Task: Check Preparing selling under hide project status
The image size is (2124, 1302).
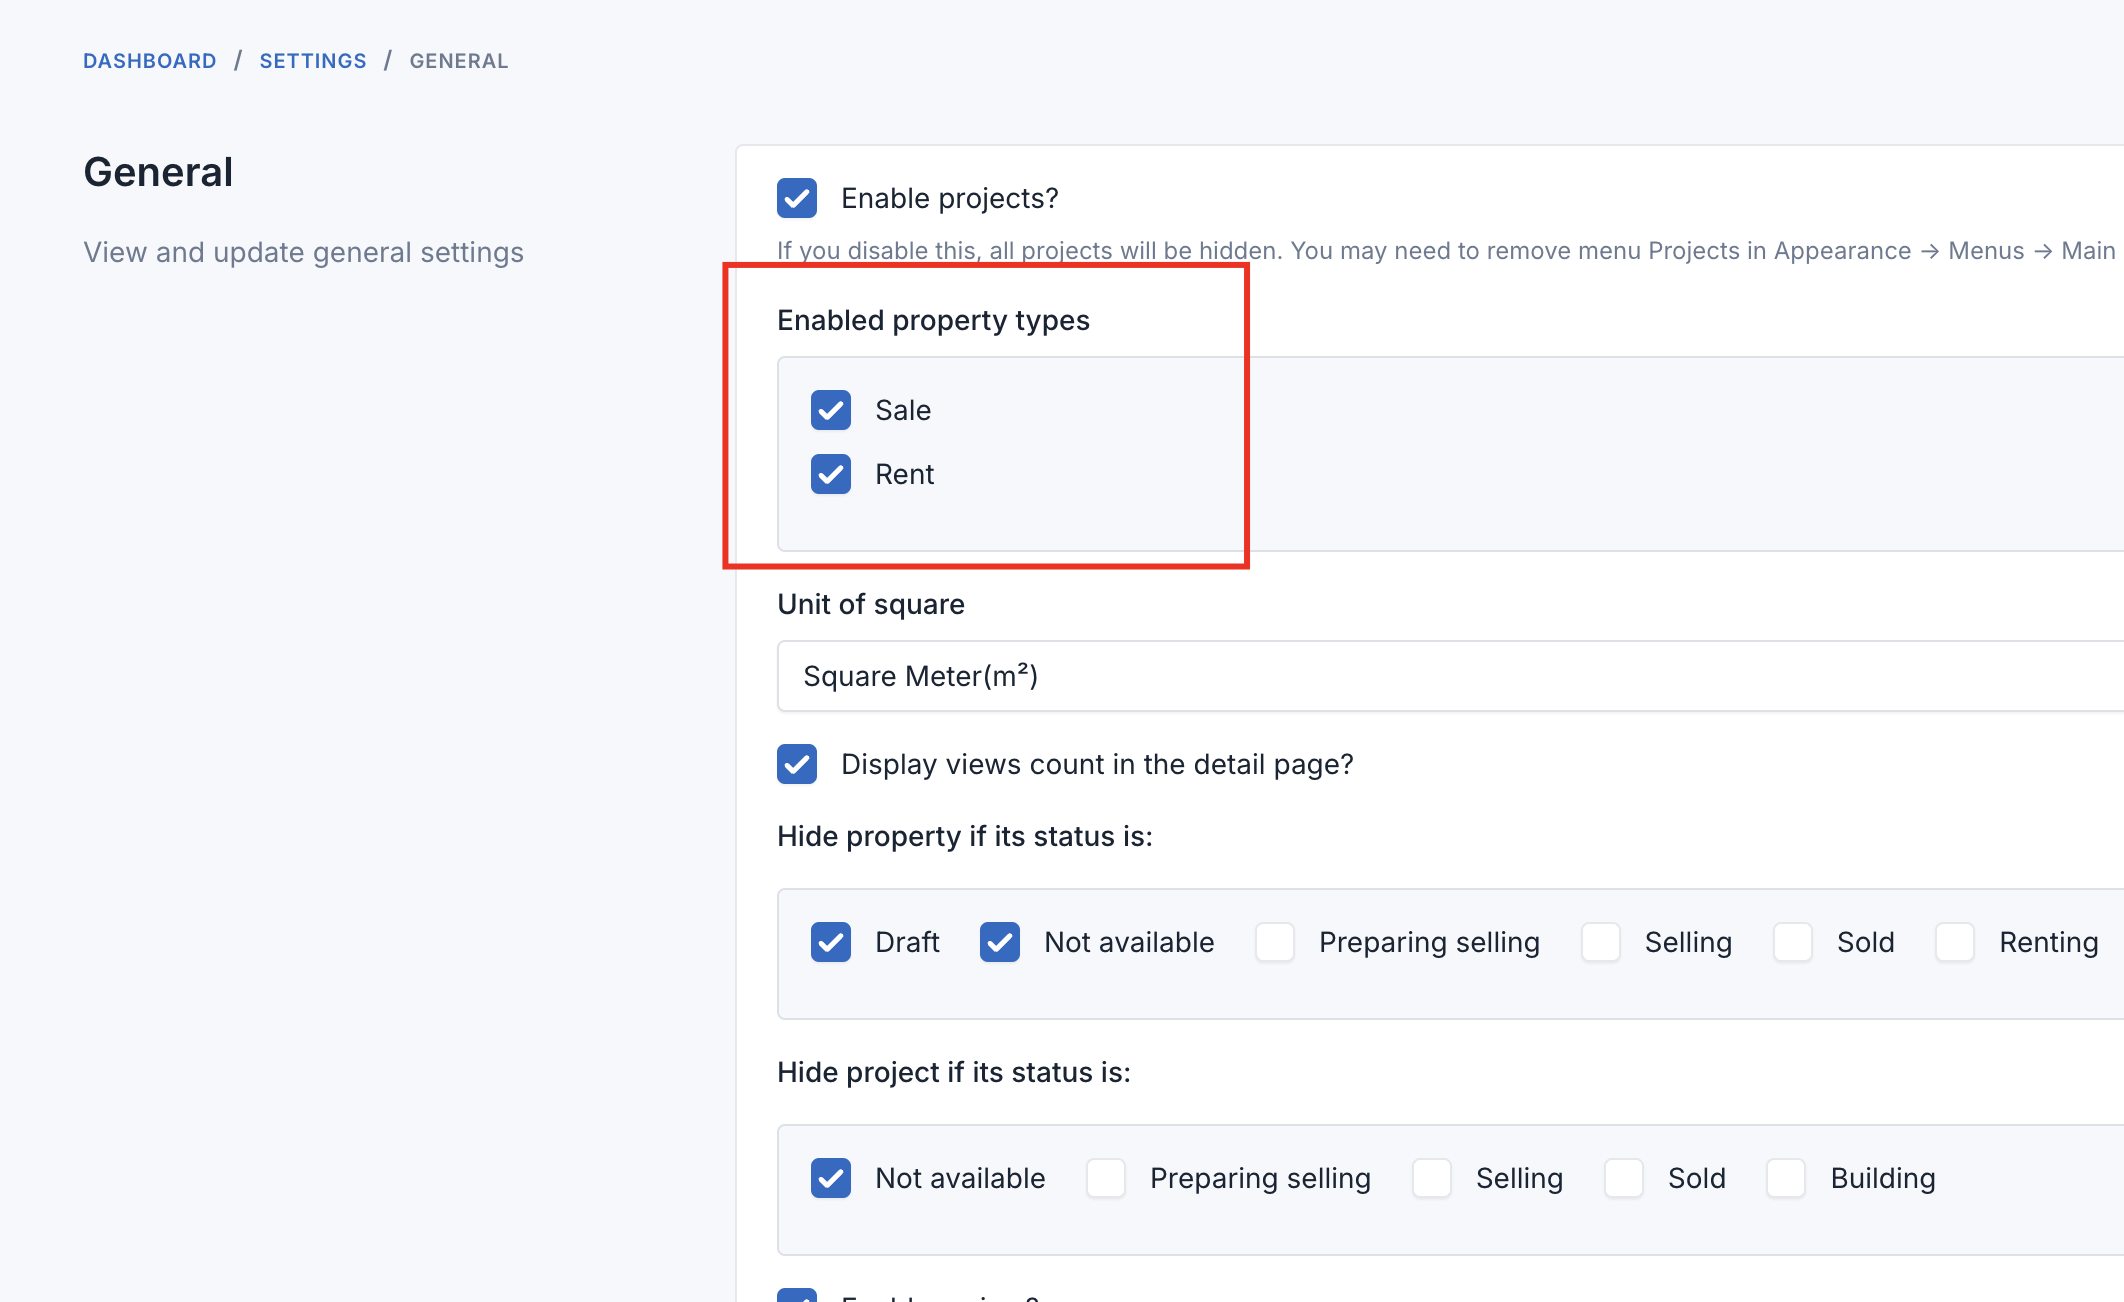Action: [x=1106, y=1178]
